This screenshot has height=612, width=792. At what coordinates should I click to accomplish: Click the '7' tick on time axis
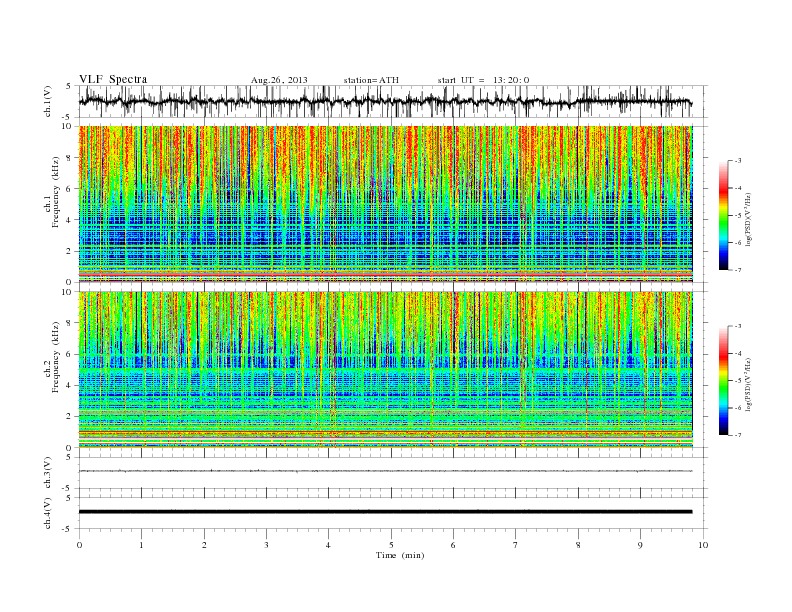(515, 545)
